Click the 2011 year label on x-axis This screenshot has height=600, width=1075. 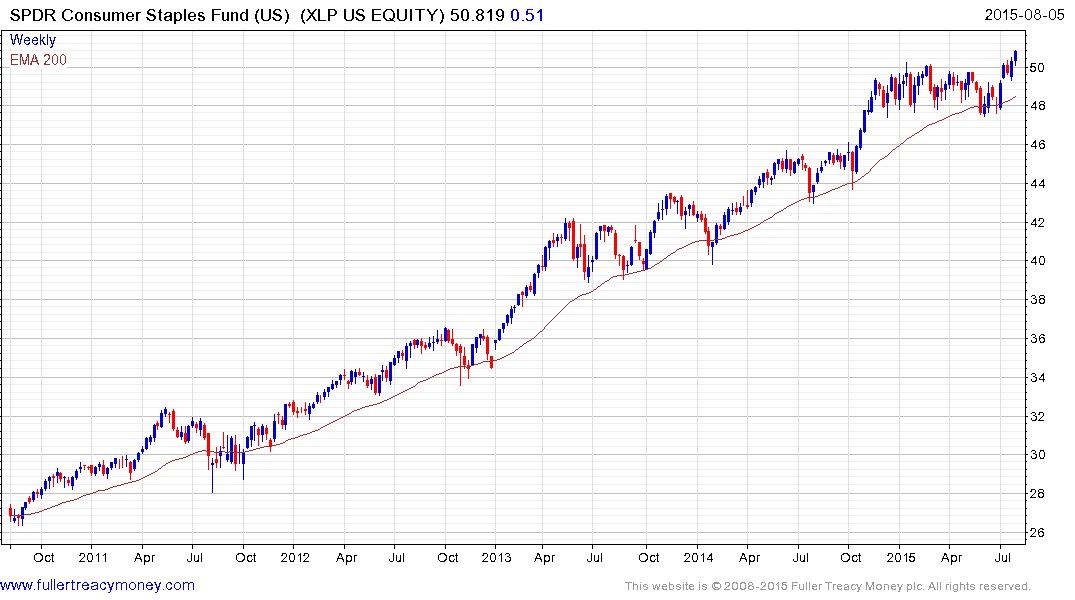[x=93, y=557]
